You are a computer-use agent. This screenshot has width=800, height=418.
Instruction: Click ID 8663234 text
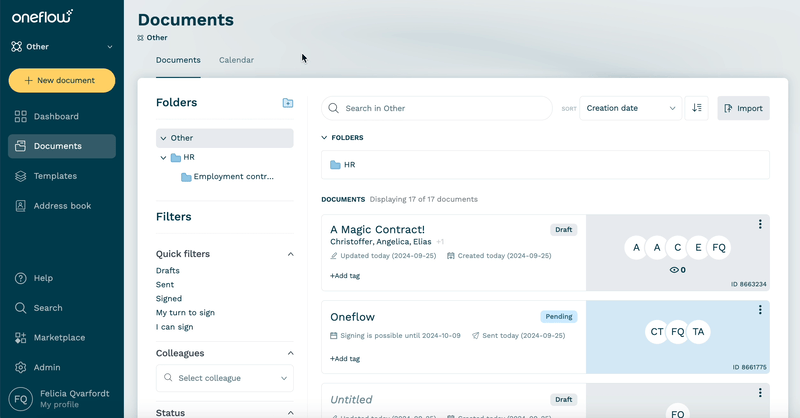(748, 284)
